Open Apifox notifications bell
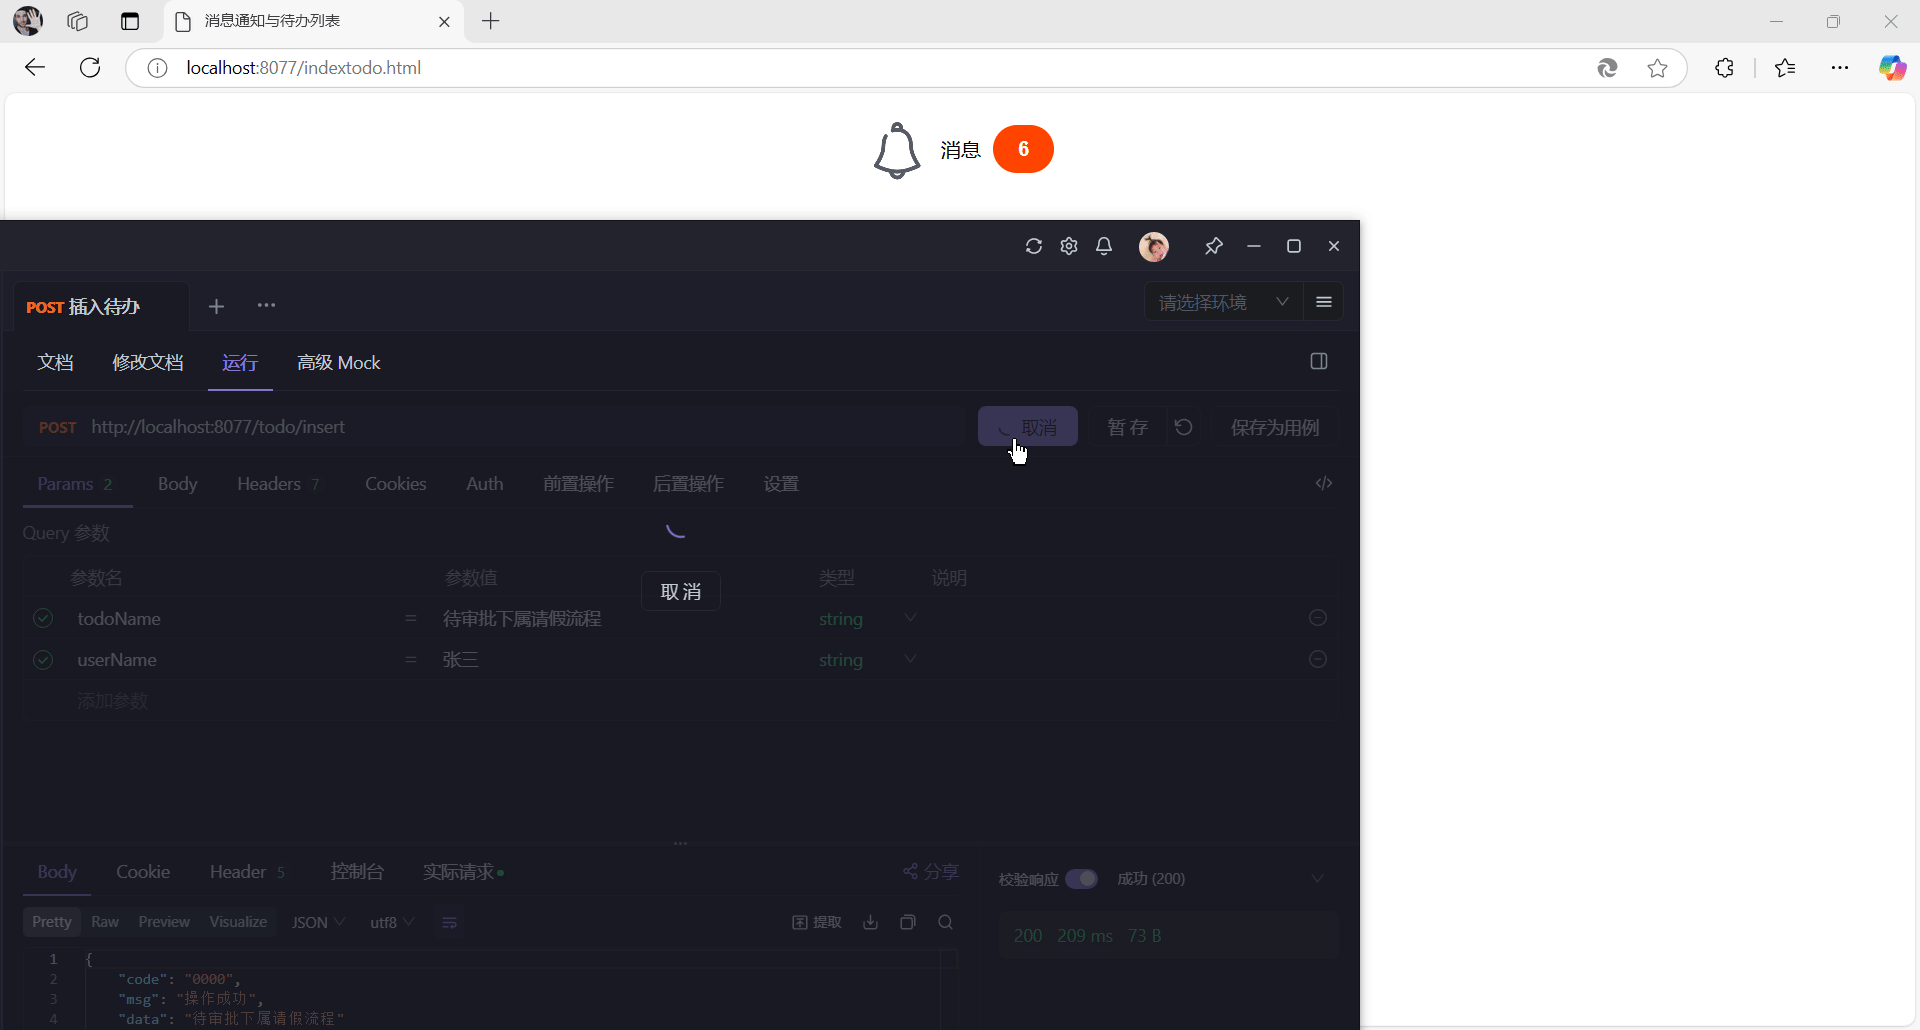Image resolution: width=1920 pixels, height=1030 pixels. point(1104,246)
